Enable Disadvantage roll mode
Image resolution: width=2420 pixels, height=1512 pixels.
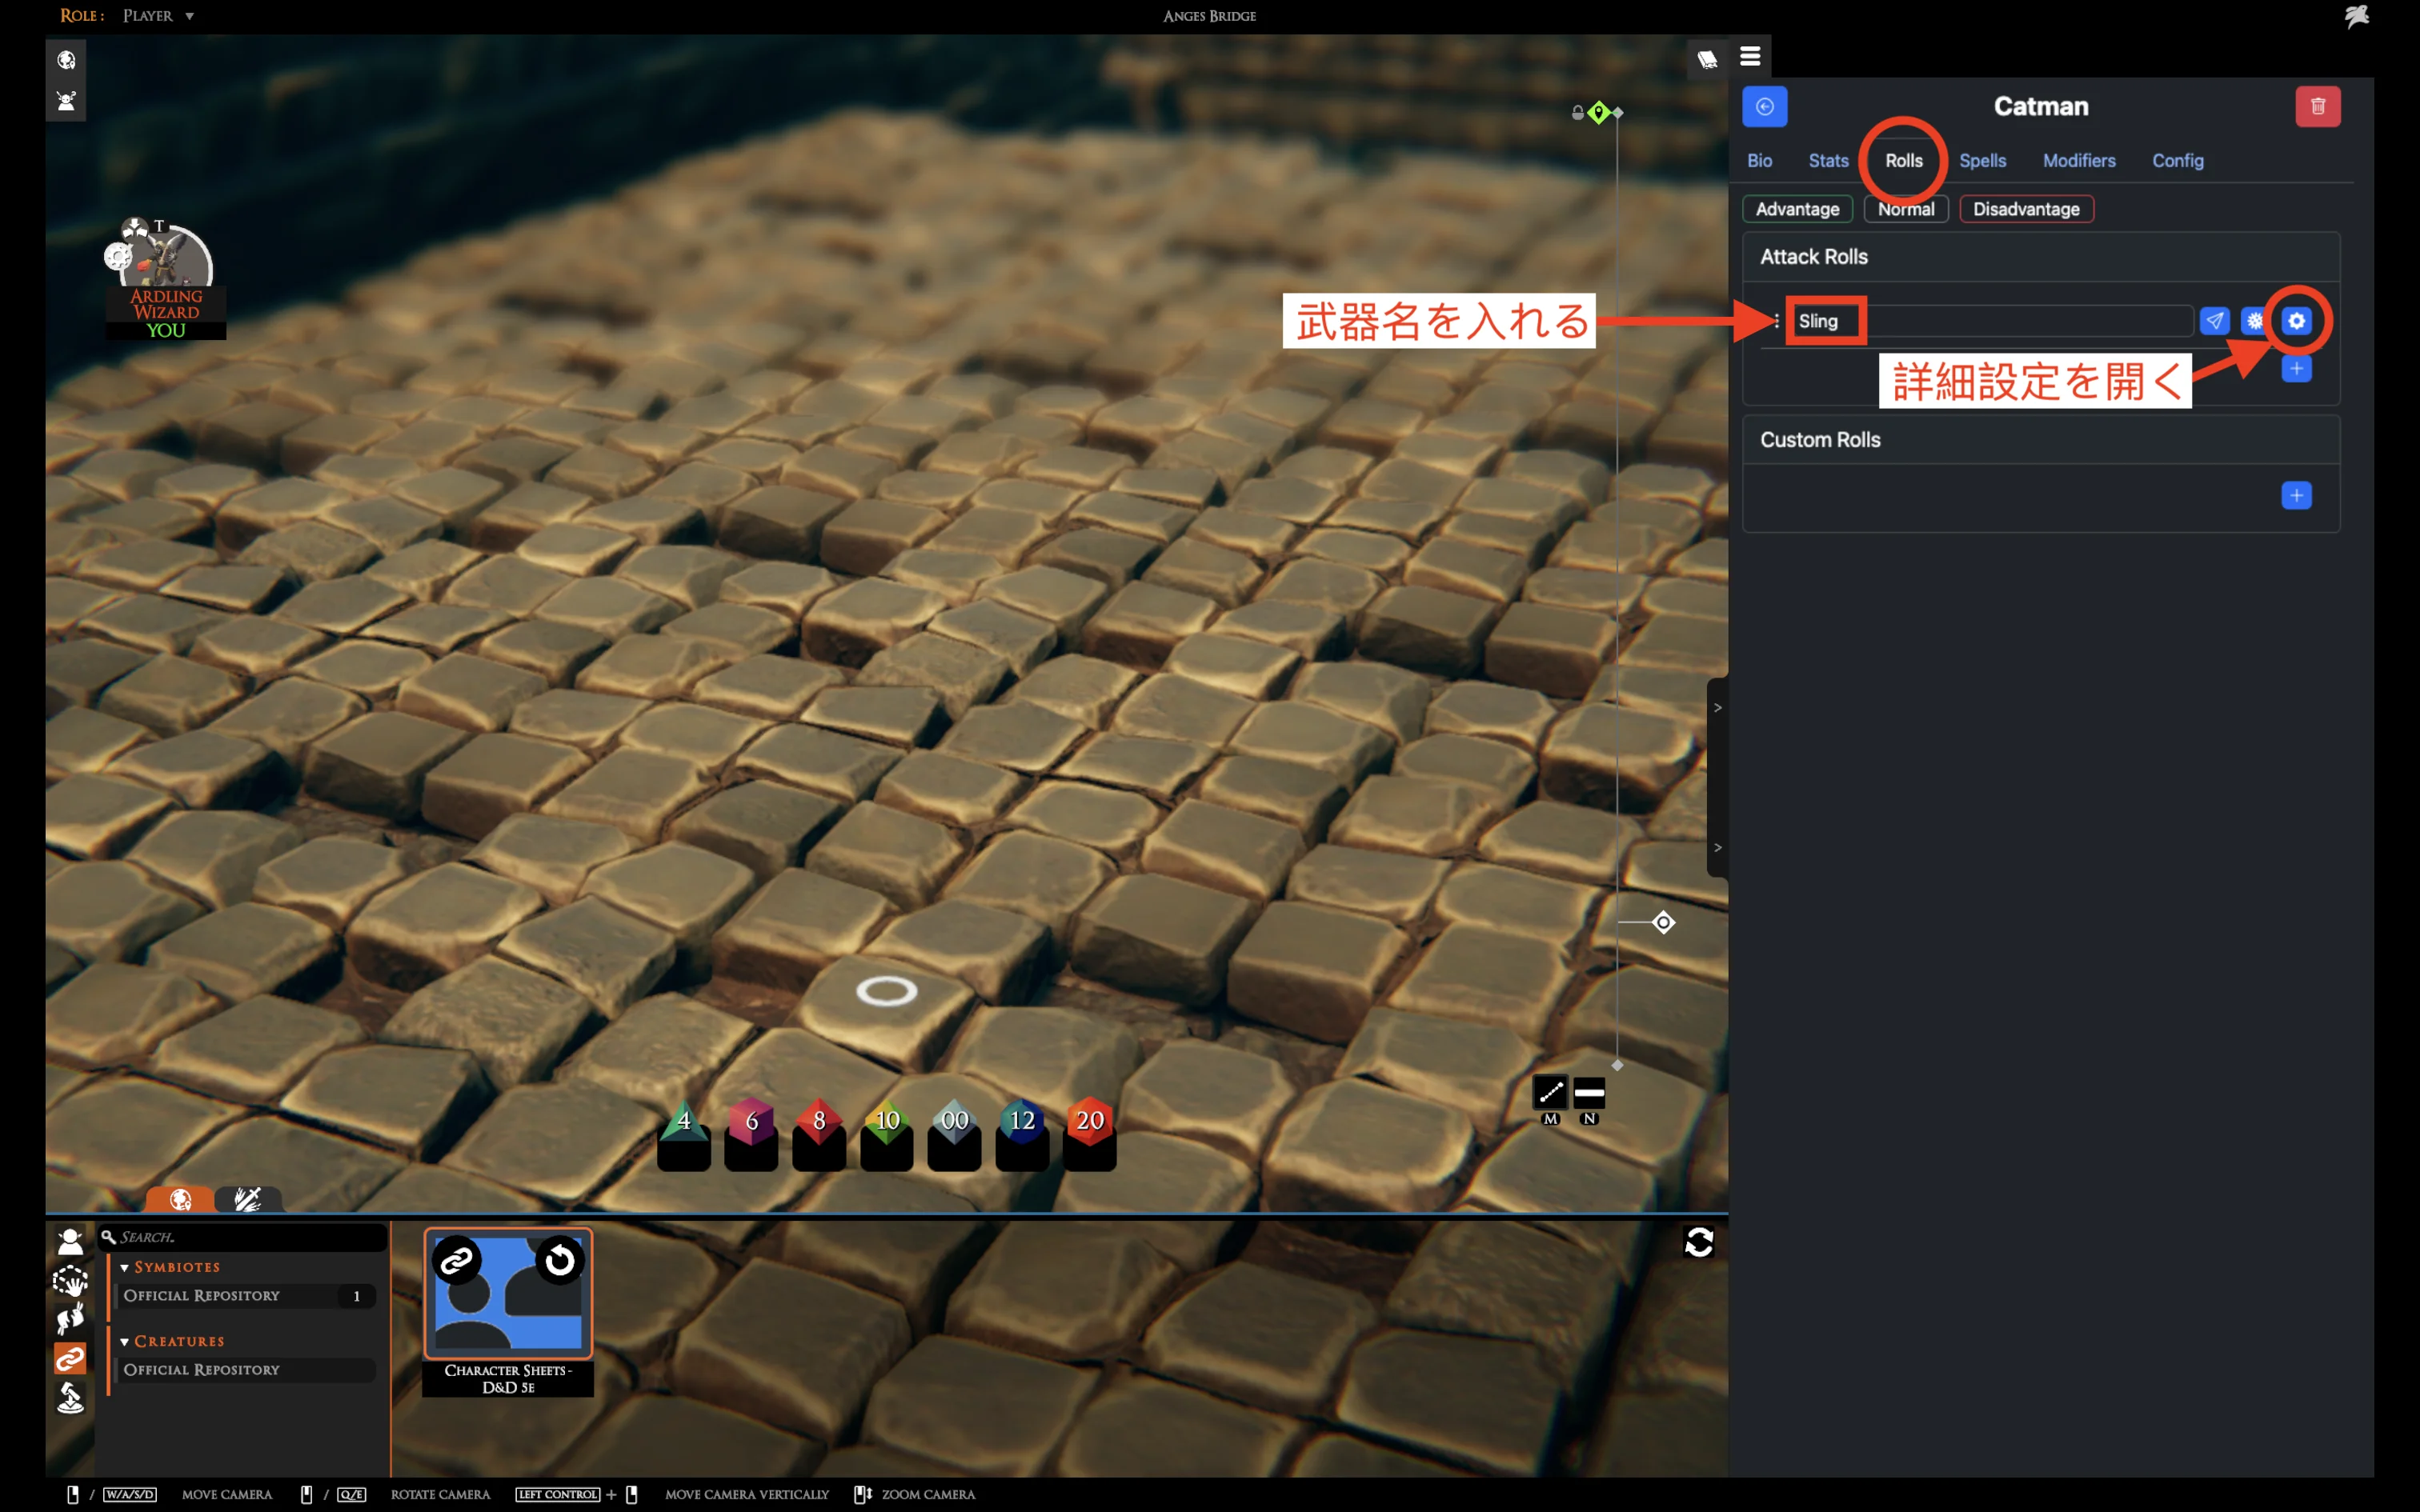tap(2026, 209)
